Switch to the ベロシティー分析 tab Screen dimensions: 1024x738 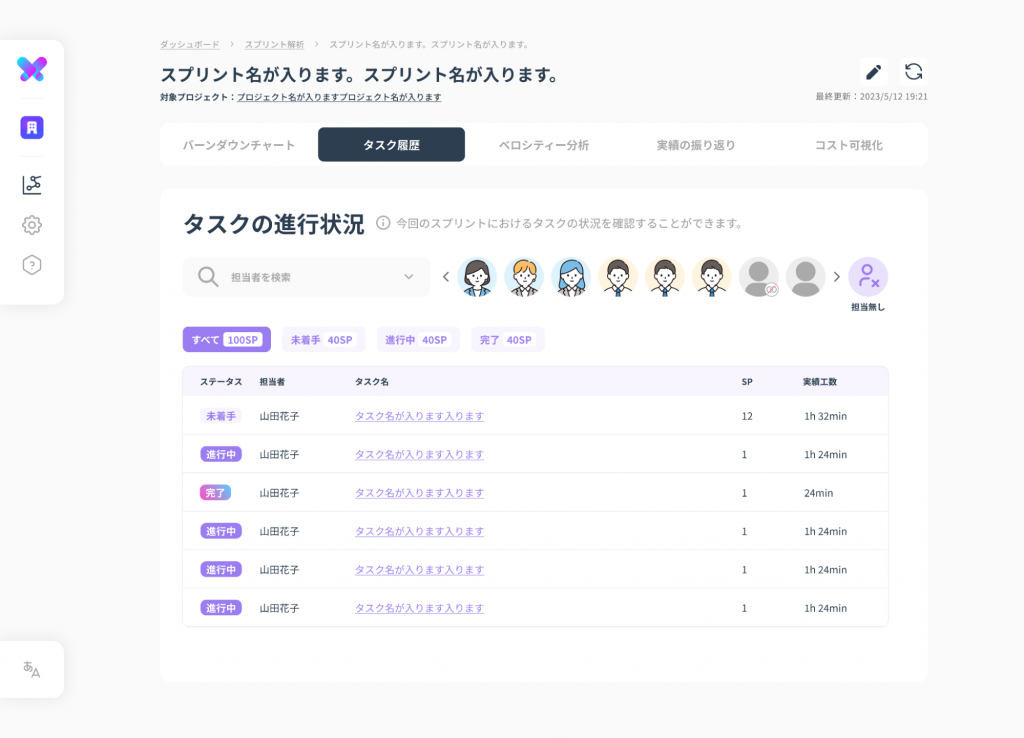[544, 145]
